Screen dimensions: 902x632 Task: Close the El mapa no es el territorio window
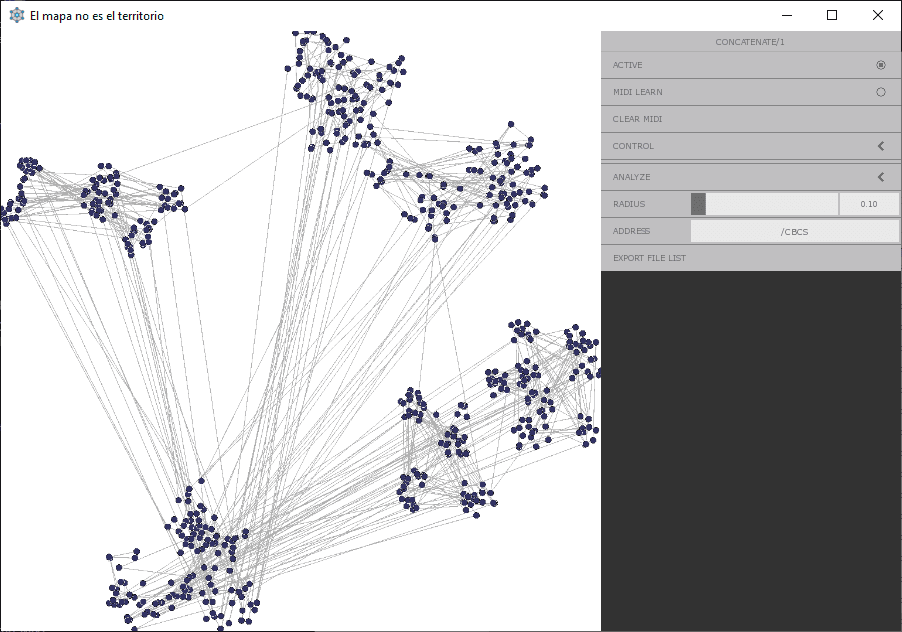pos(878,15)
